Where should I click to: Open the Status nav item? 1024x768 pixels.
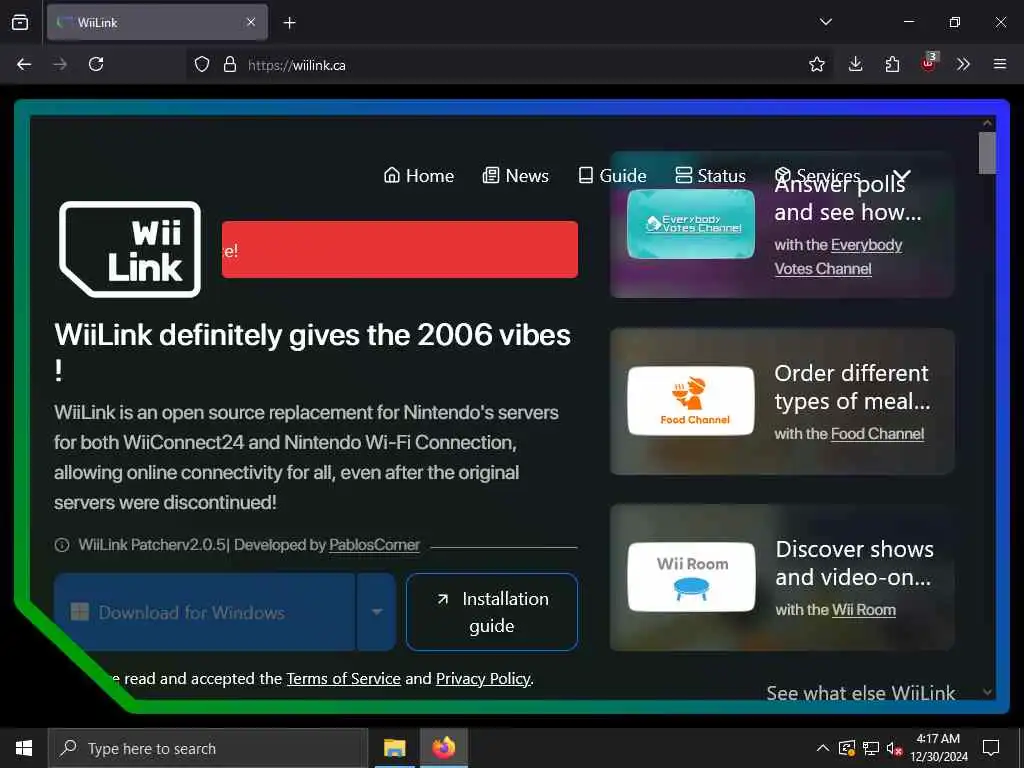(710, 176)
